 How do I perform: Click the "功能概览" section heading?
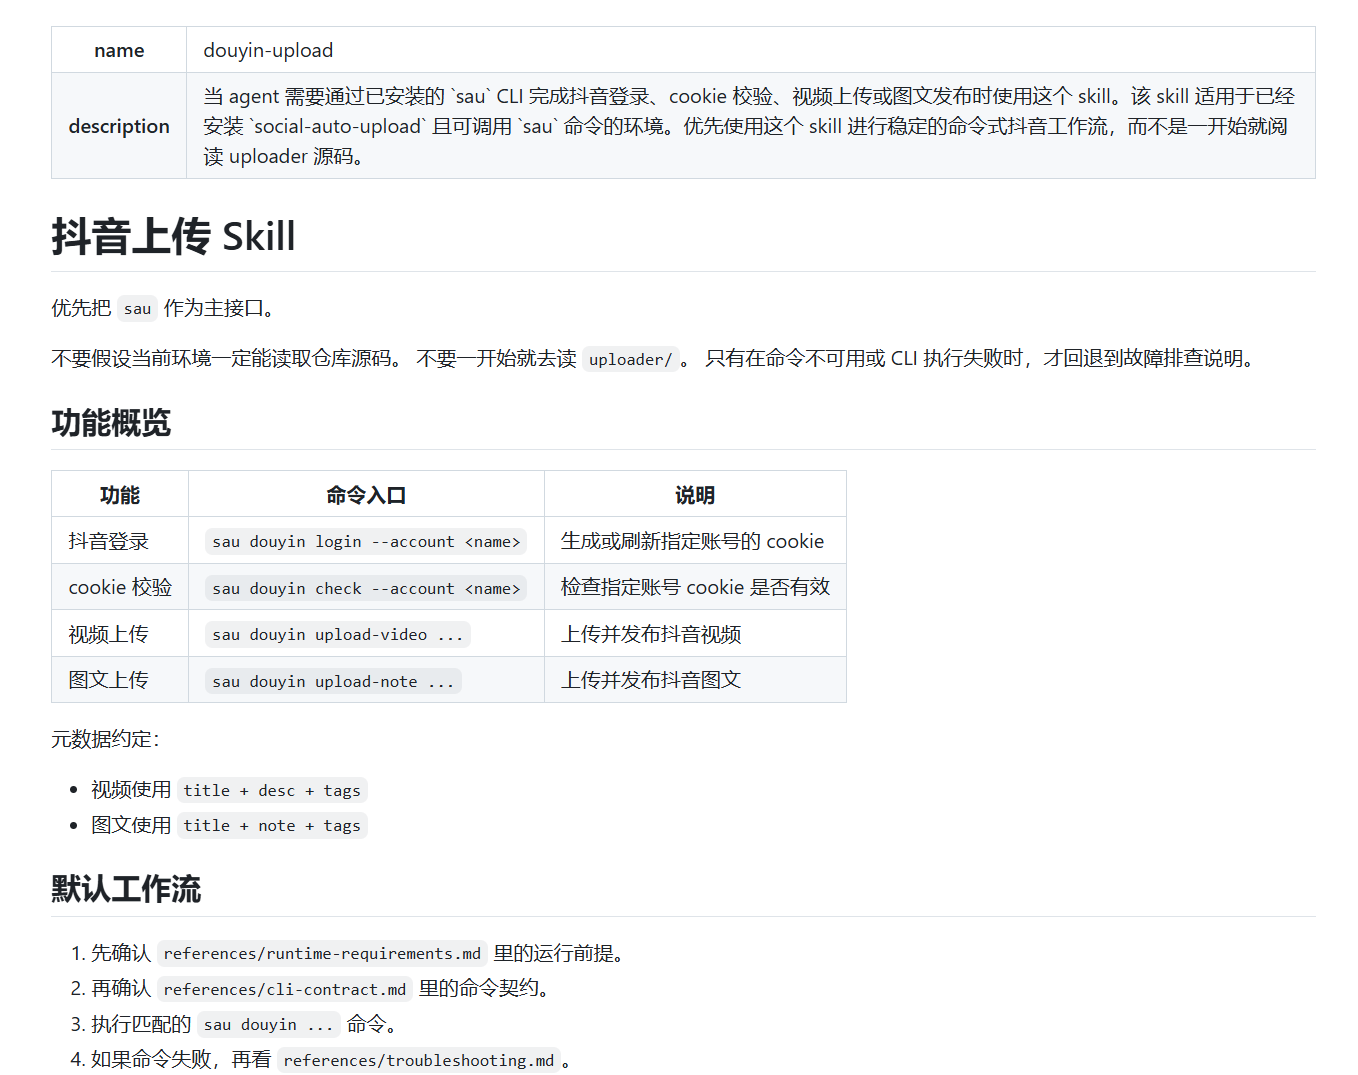point(111,423)
